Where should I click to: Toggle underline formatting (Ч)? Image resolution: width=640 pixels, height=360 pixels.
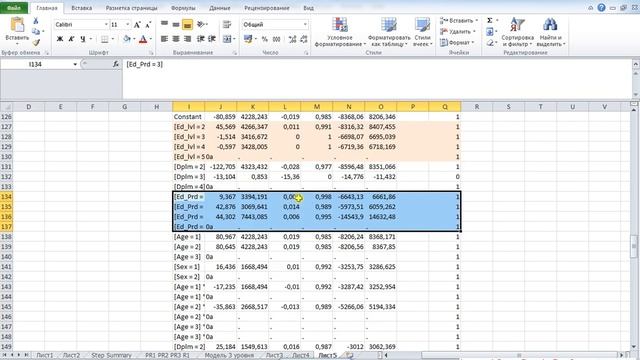(x=82, y=39)
